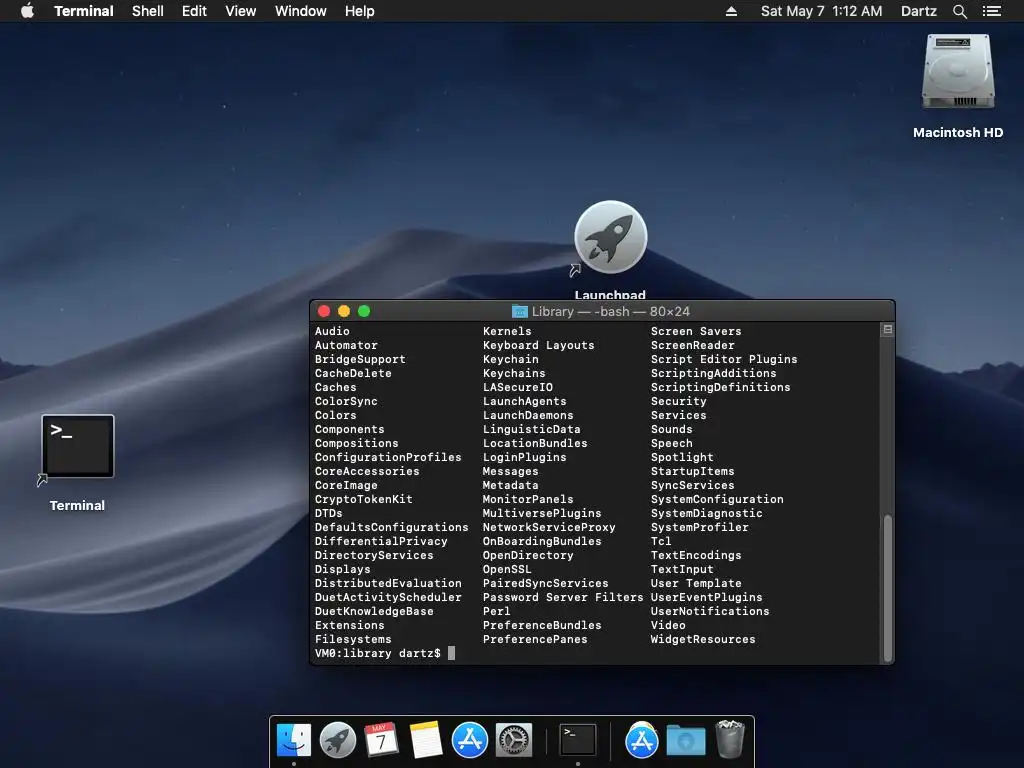
Task: Open the Shell menu
Action: tap(148, 11)
